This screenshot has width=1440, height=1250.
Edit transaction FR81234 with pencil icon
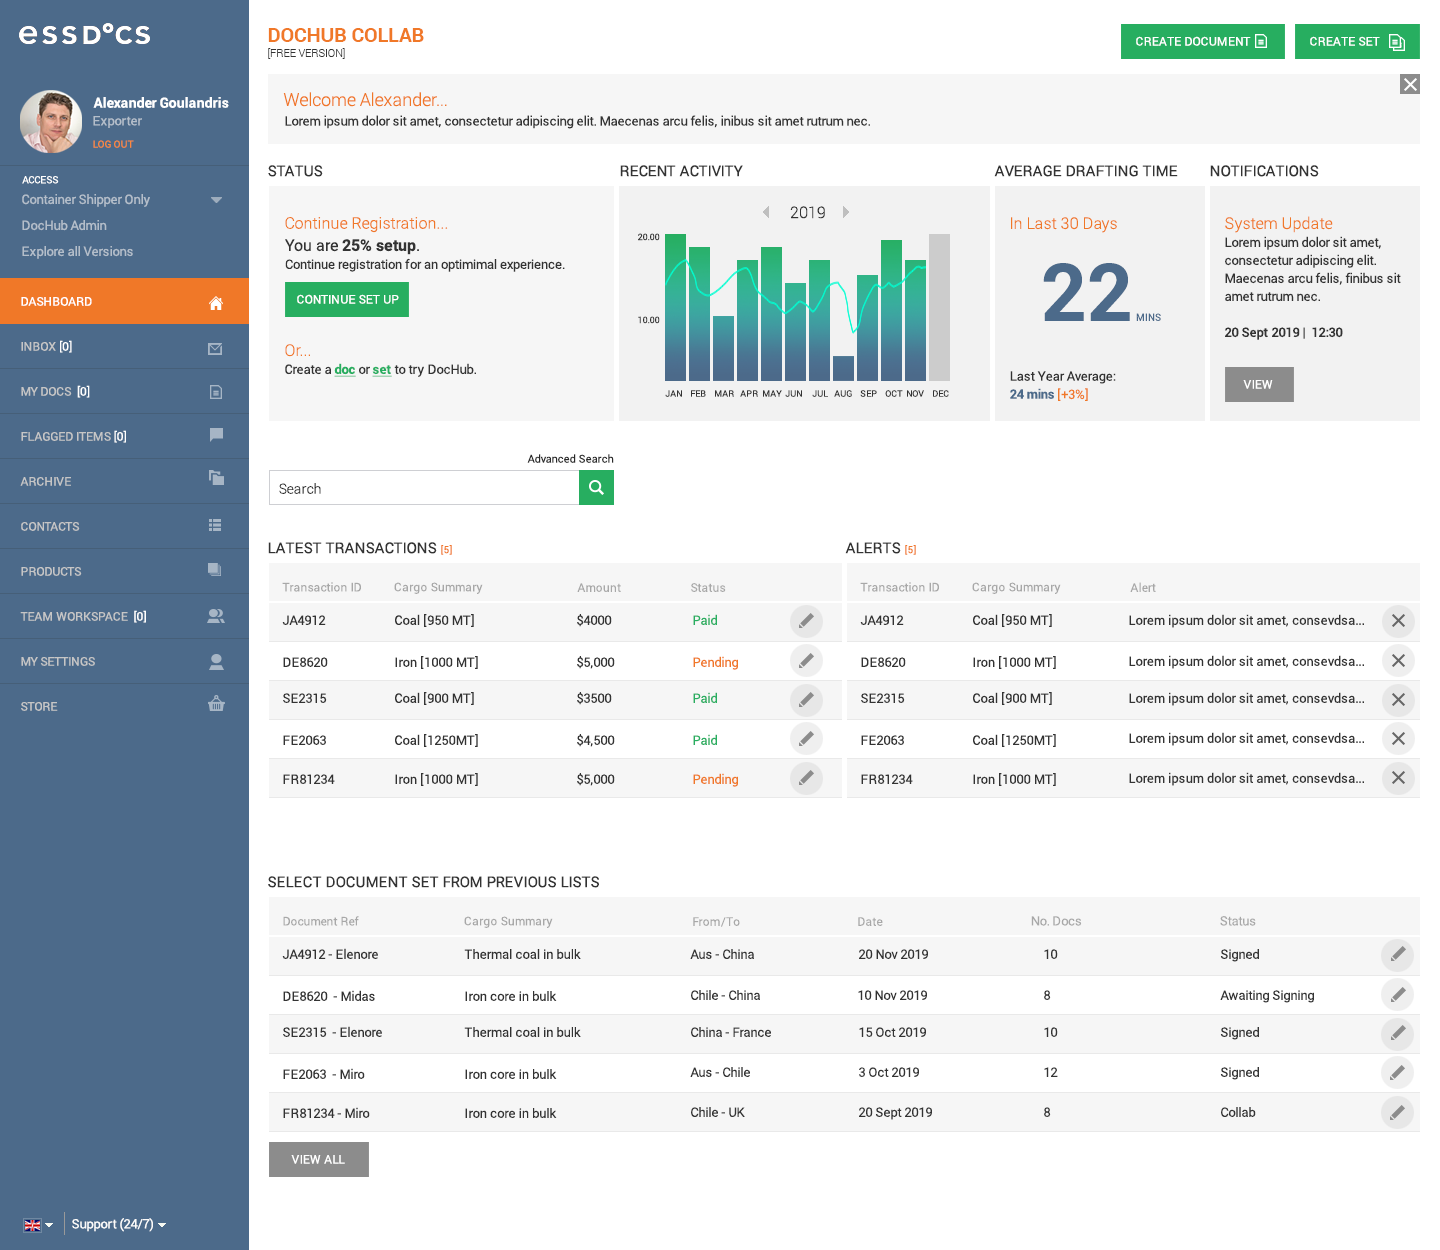coord(806,778)
